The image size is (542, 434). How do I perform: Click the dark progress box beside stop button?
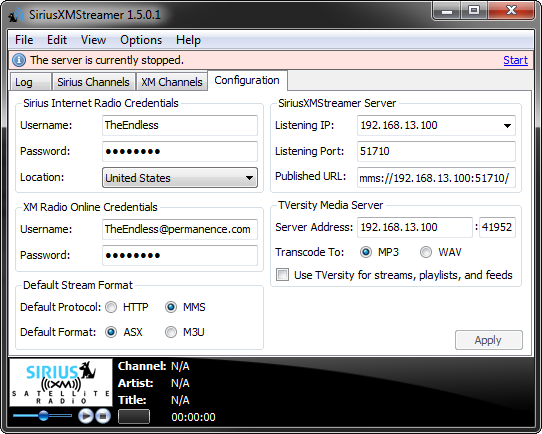(x=134, y=416)
